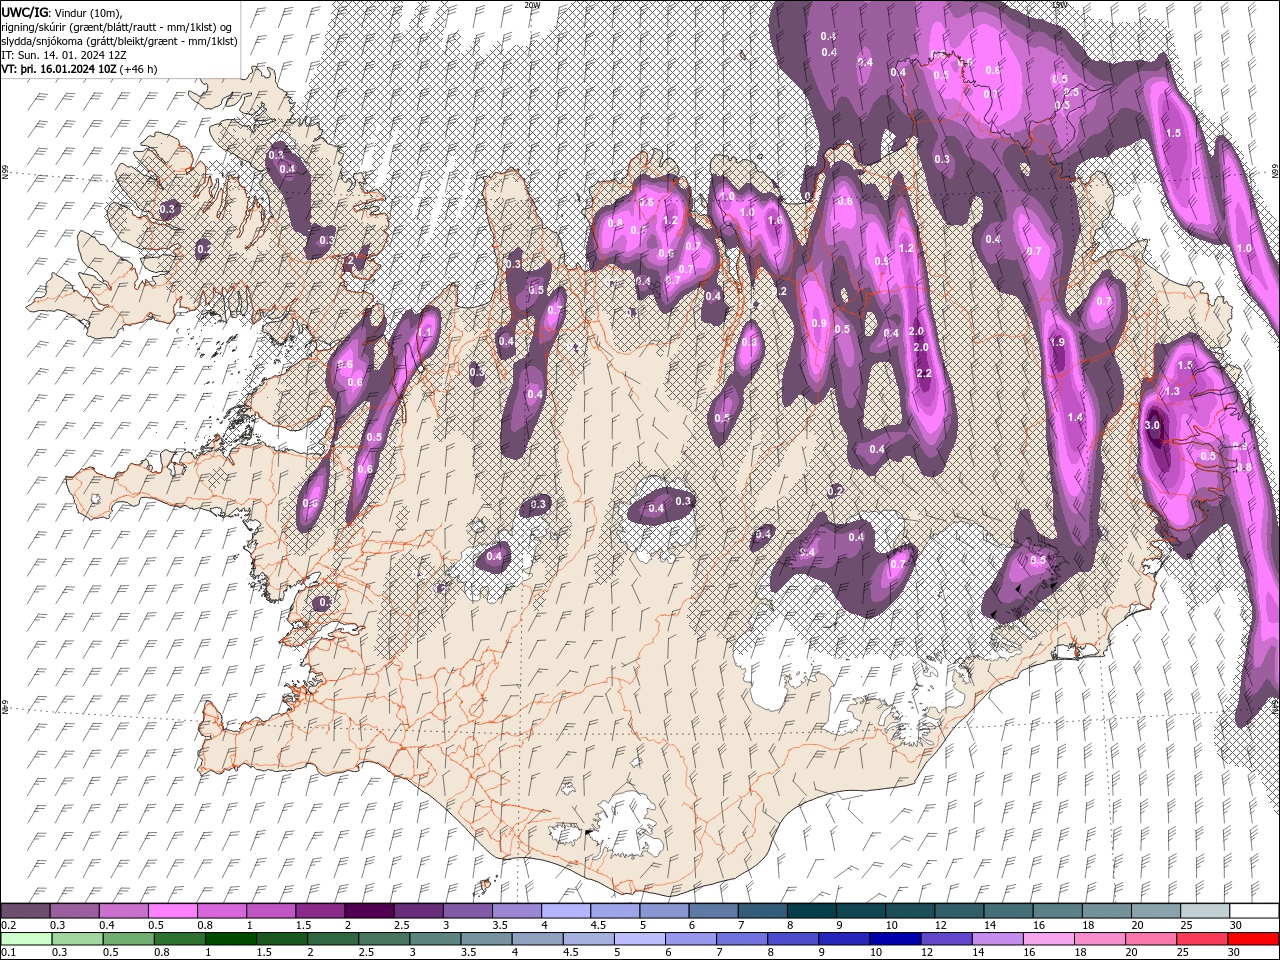Select the '30' label under the rain legend
The image size is (1280, 960).
(1236, 953)
